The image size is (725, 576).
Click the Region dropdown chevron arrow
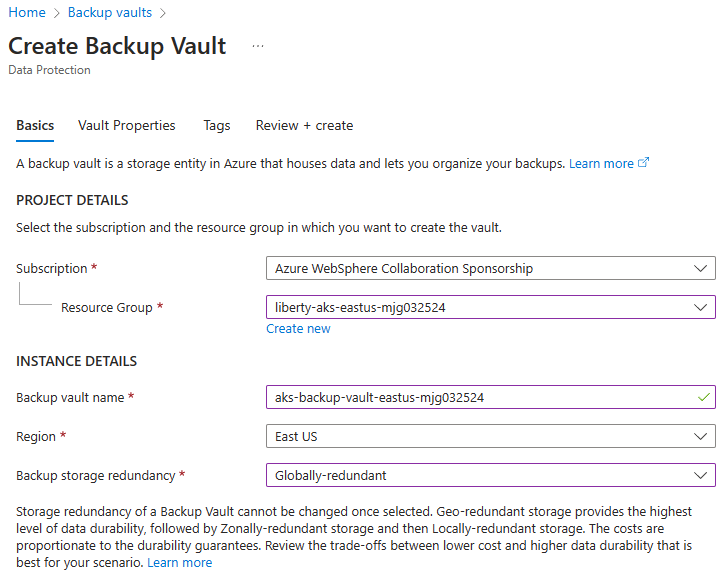click(700, 436)
